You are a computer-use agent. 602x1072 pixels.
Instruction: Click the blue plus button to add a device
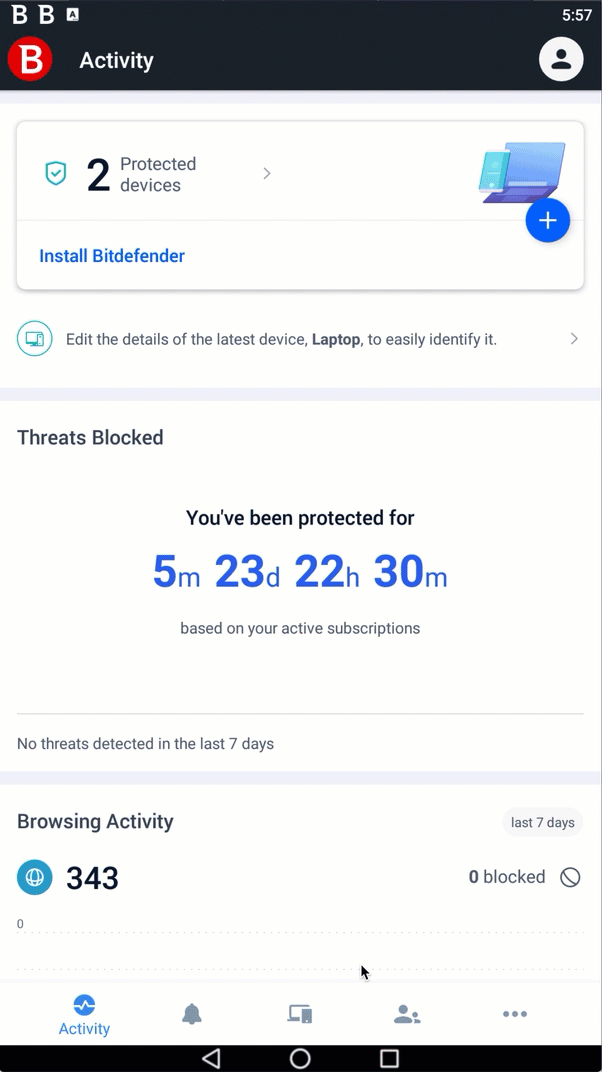point(548,220)
